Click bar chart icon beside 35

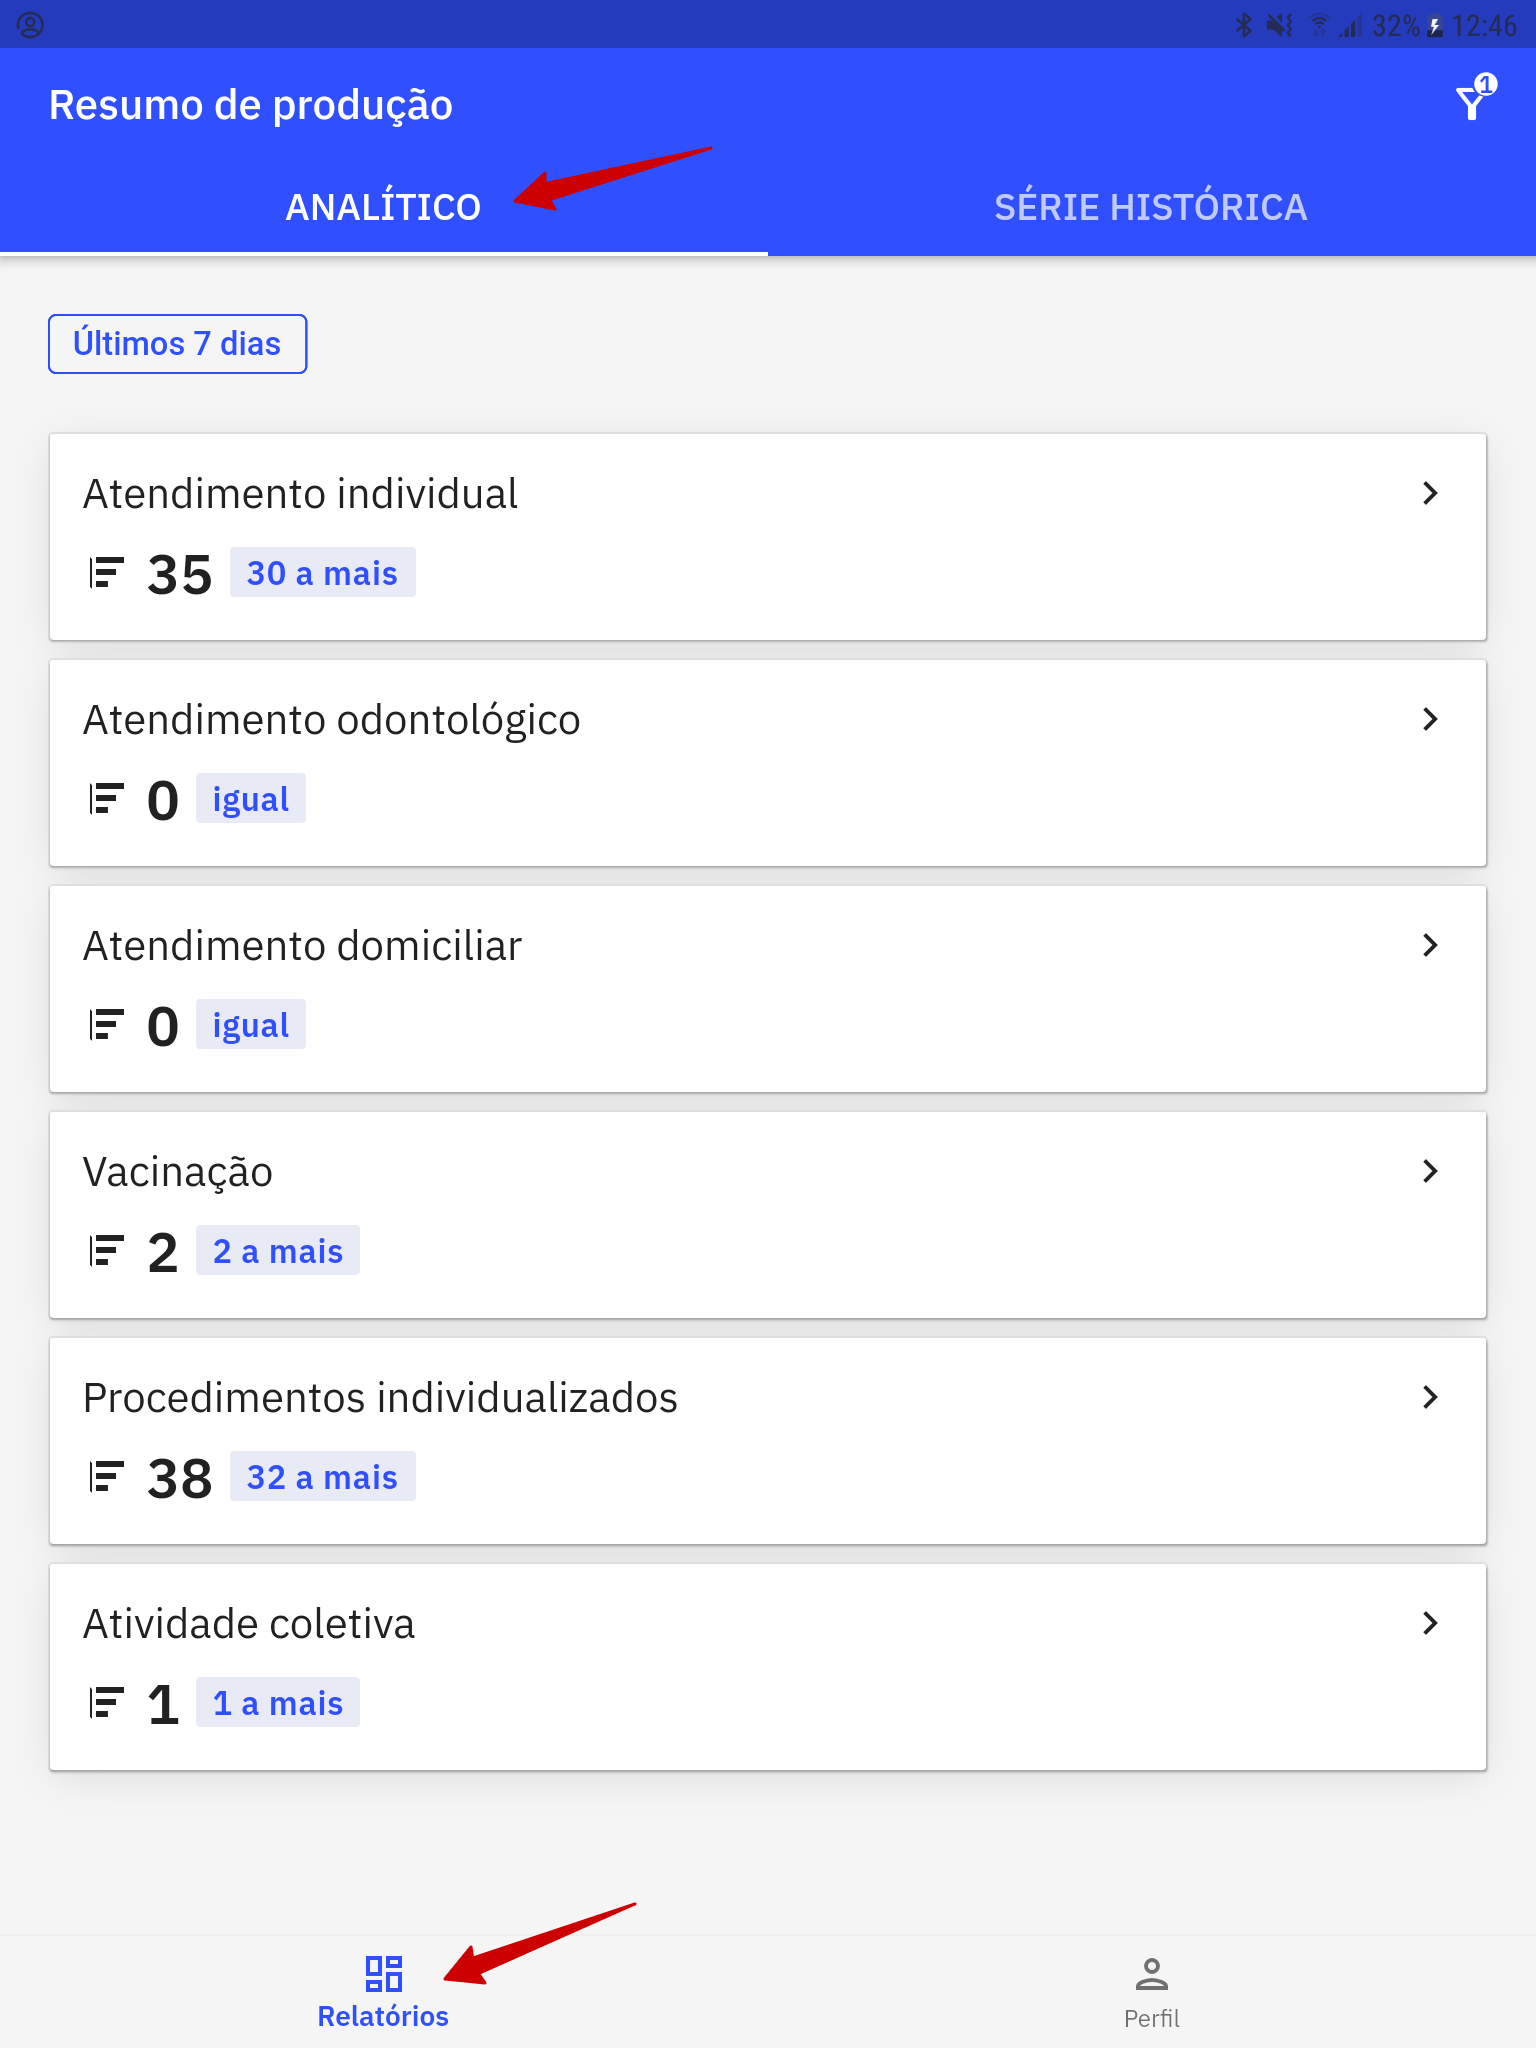coord(106,574)
